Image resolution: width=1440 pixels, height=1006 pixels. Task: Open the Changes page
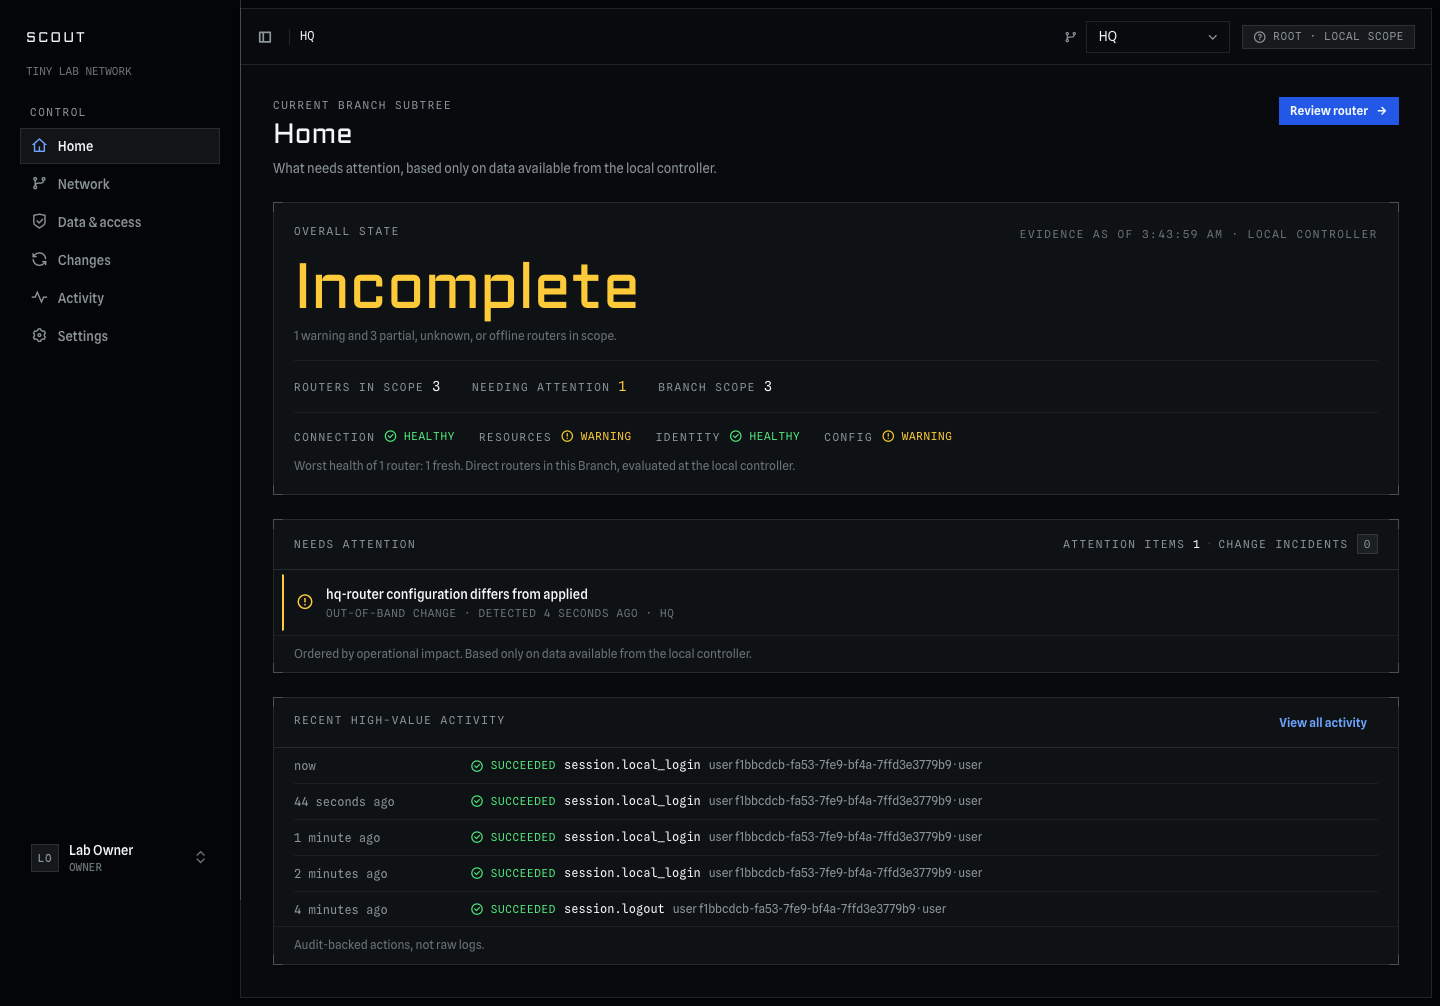[120, 260]
